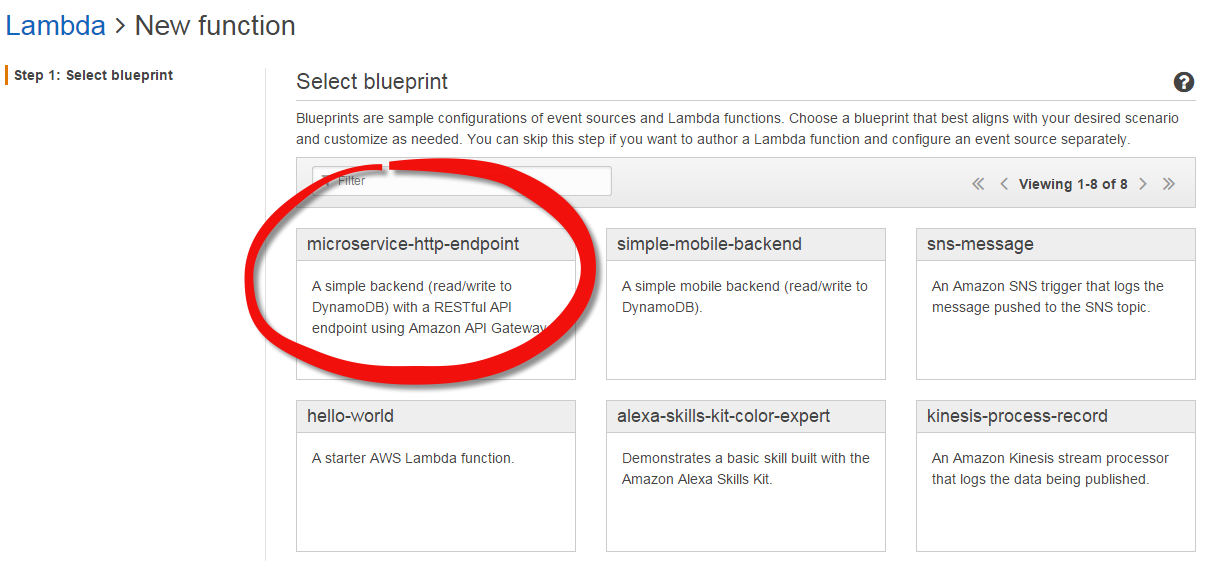The width and height of the screenshot is (1215, 561).
Task: Choose the alexa-skills-kit-color-expert blueprint
Action: tap(746, 476)
